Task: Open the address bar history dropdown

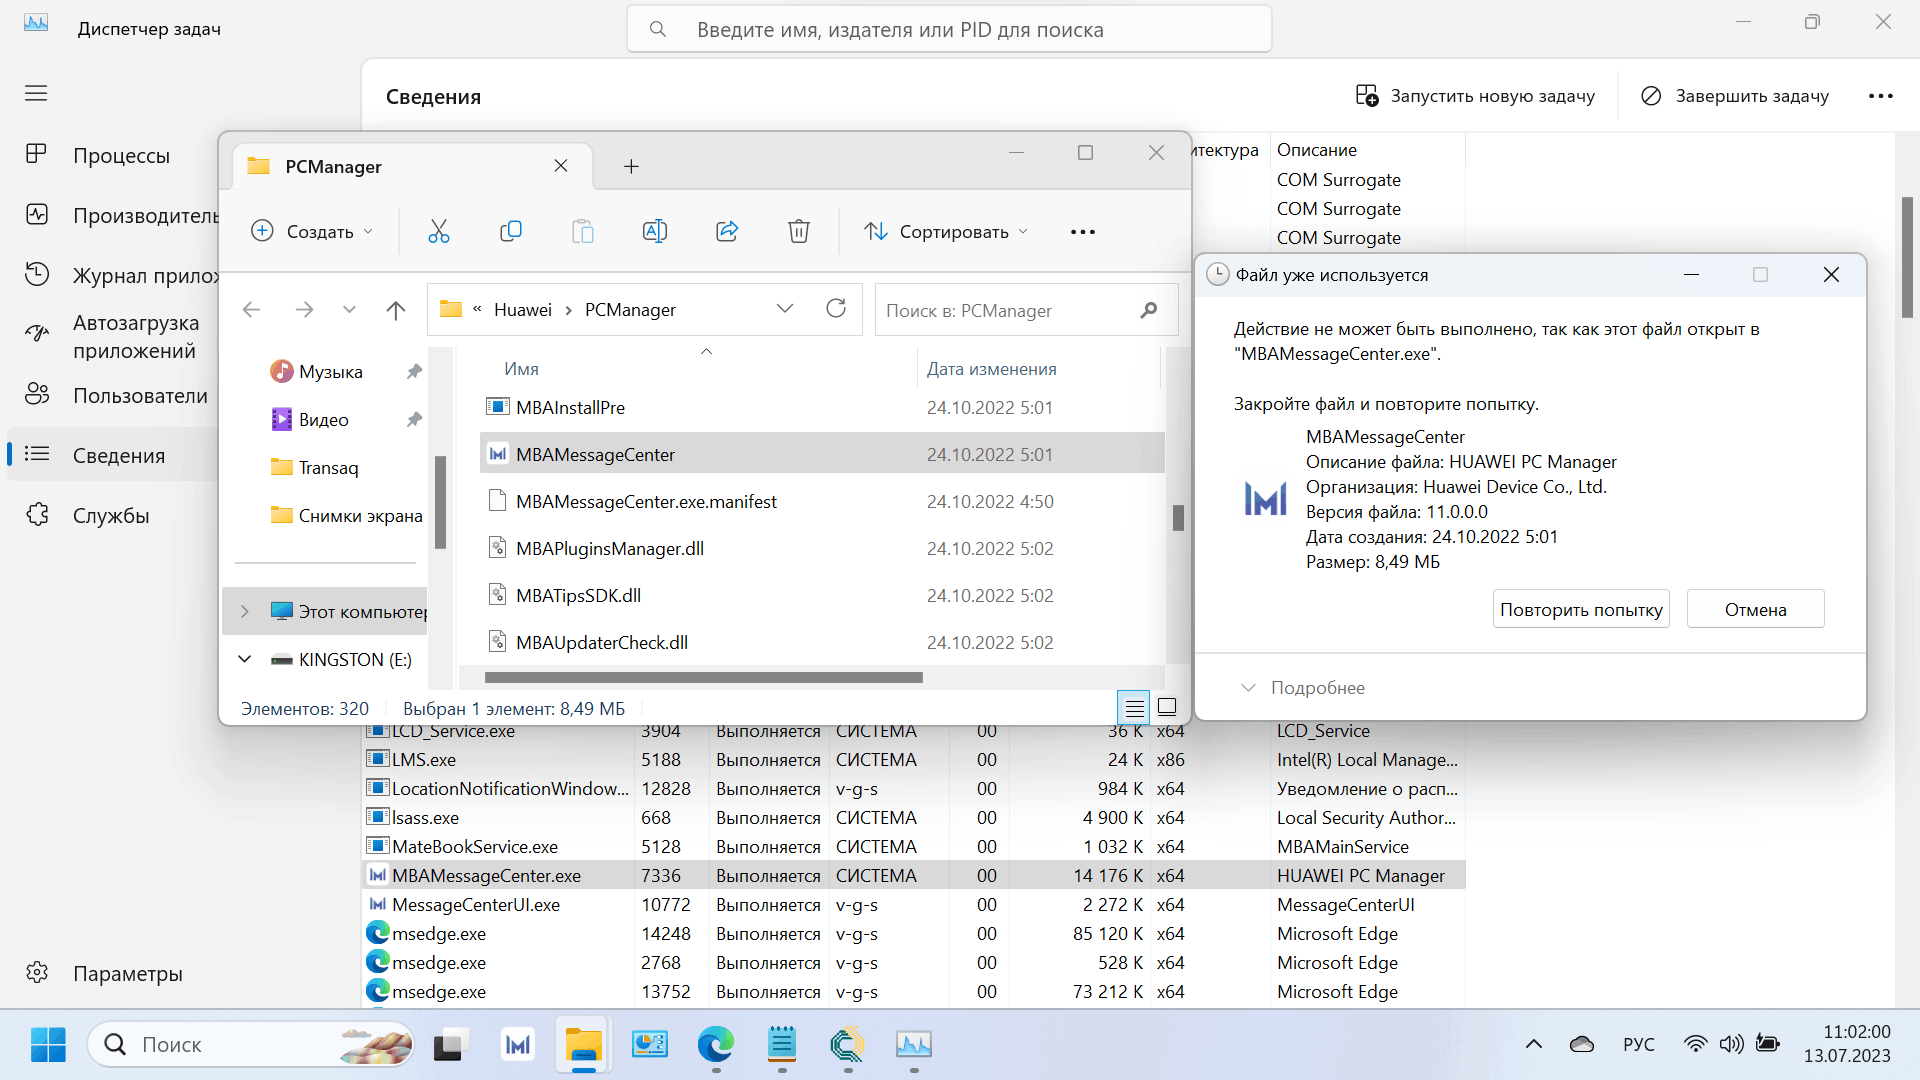Action: click(785, 309)
